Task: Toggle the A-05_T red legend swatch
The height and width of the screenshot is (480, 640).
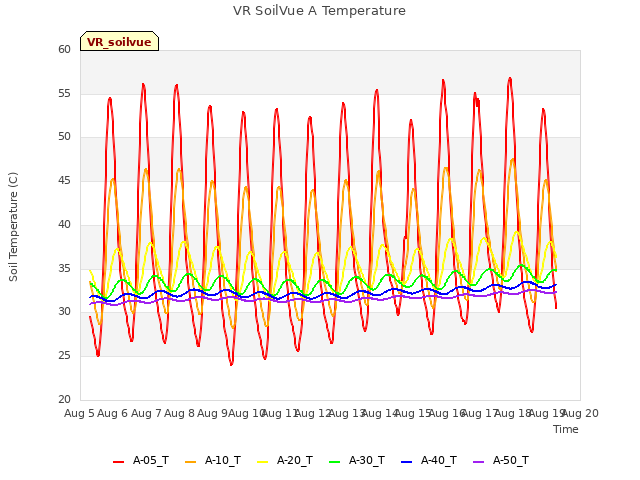Action: click(118, 462)
